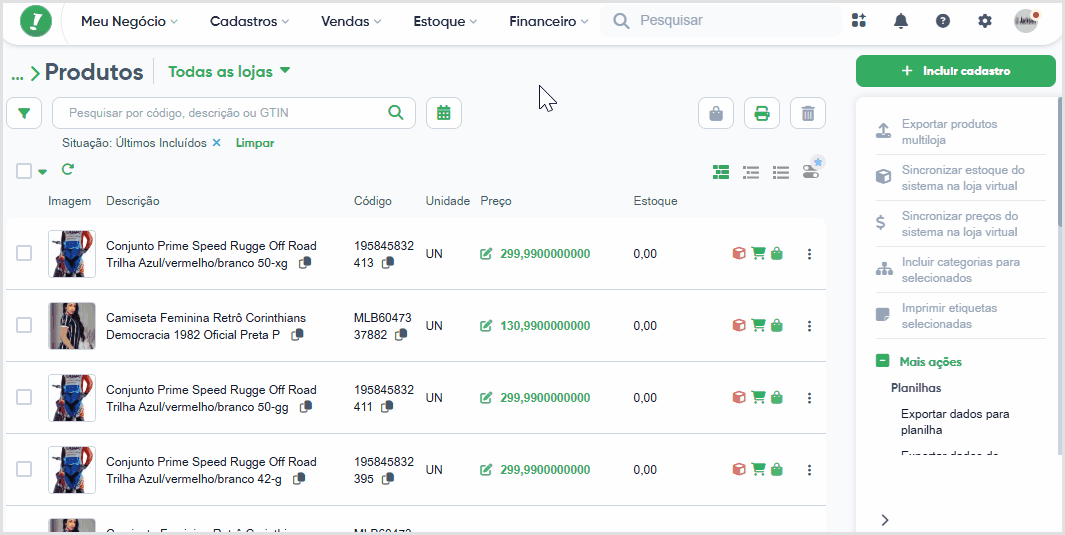Viewport: 1065px width, 535px height.
Task: Click red stock box icon in 50-xg row
Action: click(739, 254)
